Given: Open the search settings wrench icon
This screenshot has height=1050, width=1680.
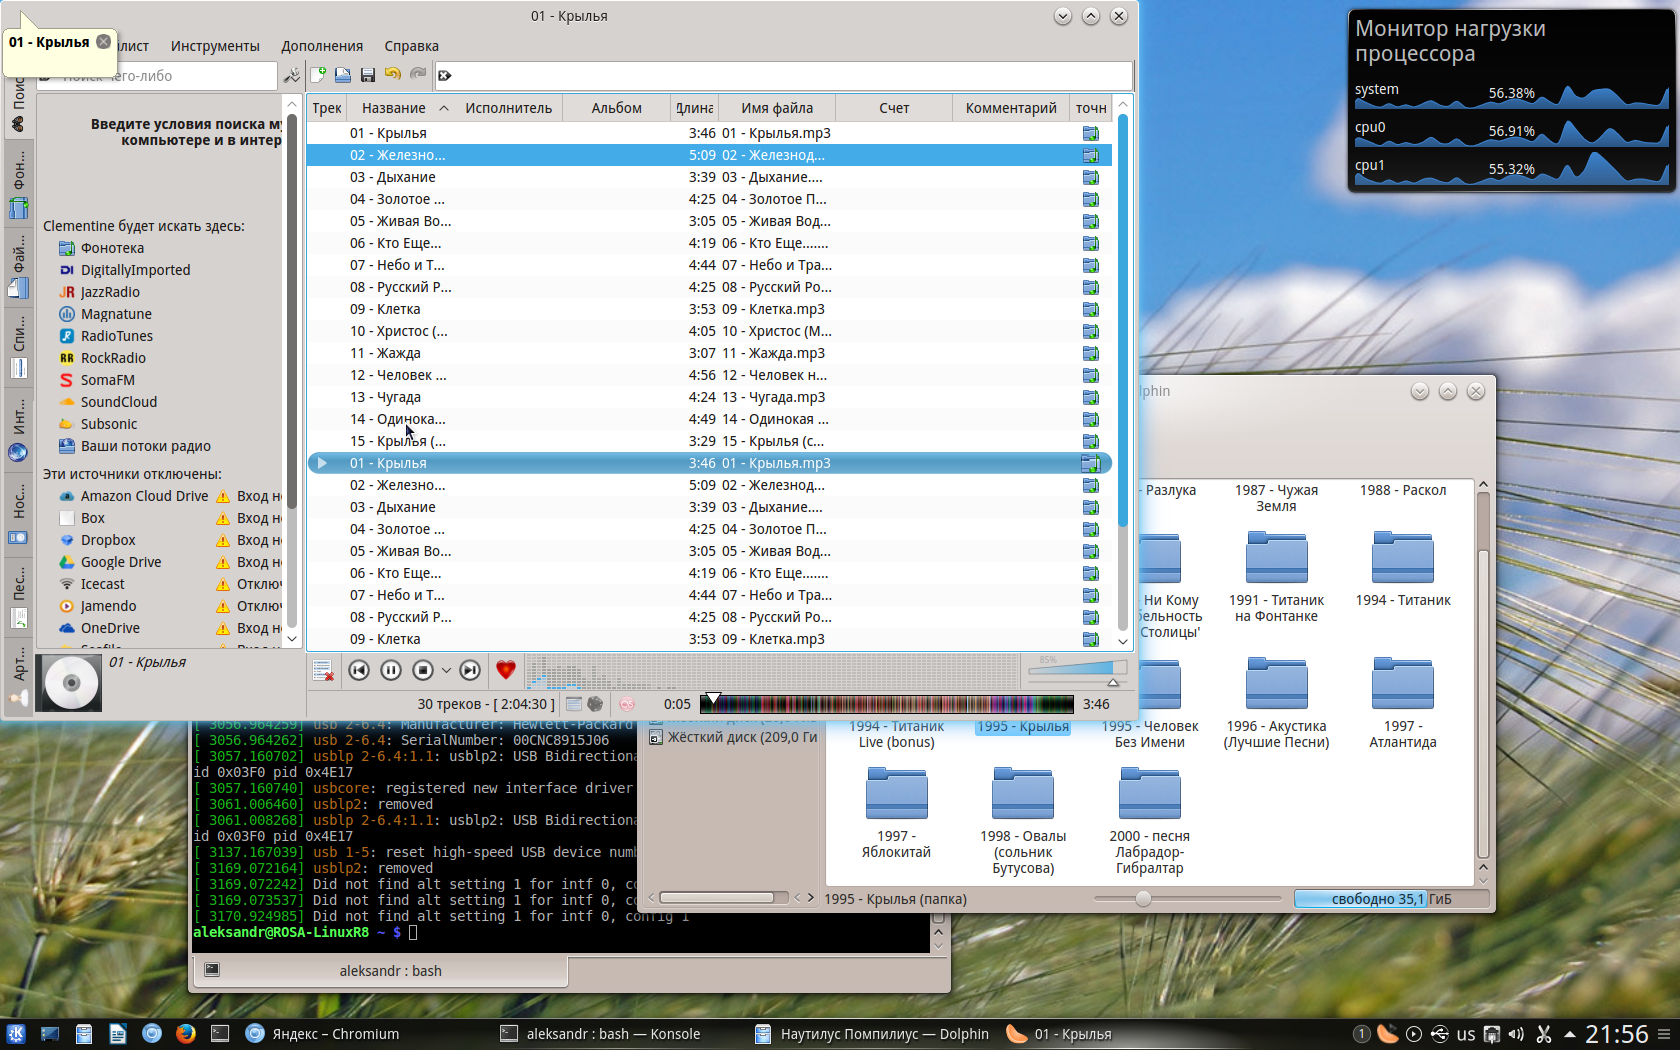Looking at the screenshot, I should click(291, 76).
